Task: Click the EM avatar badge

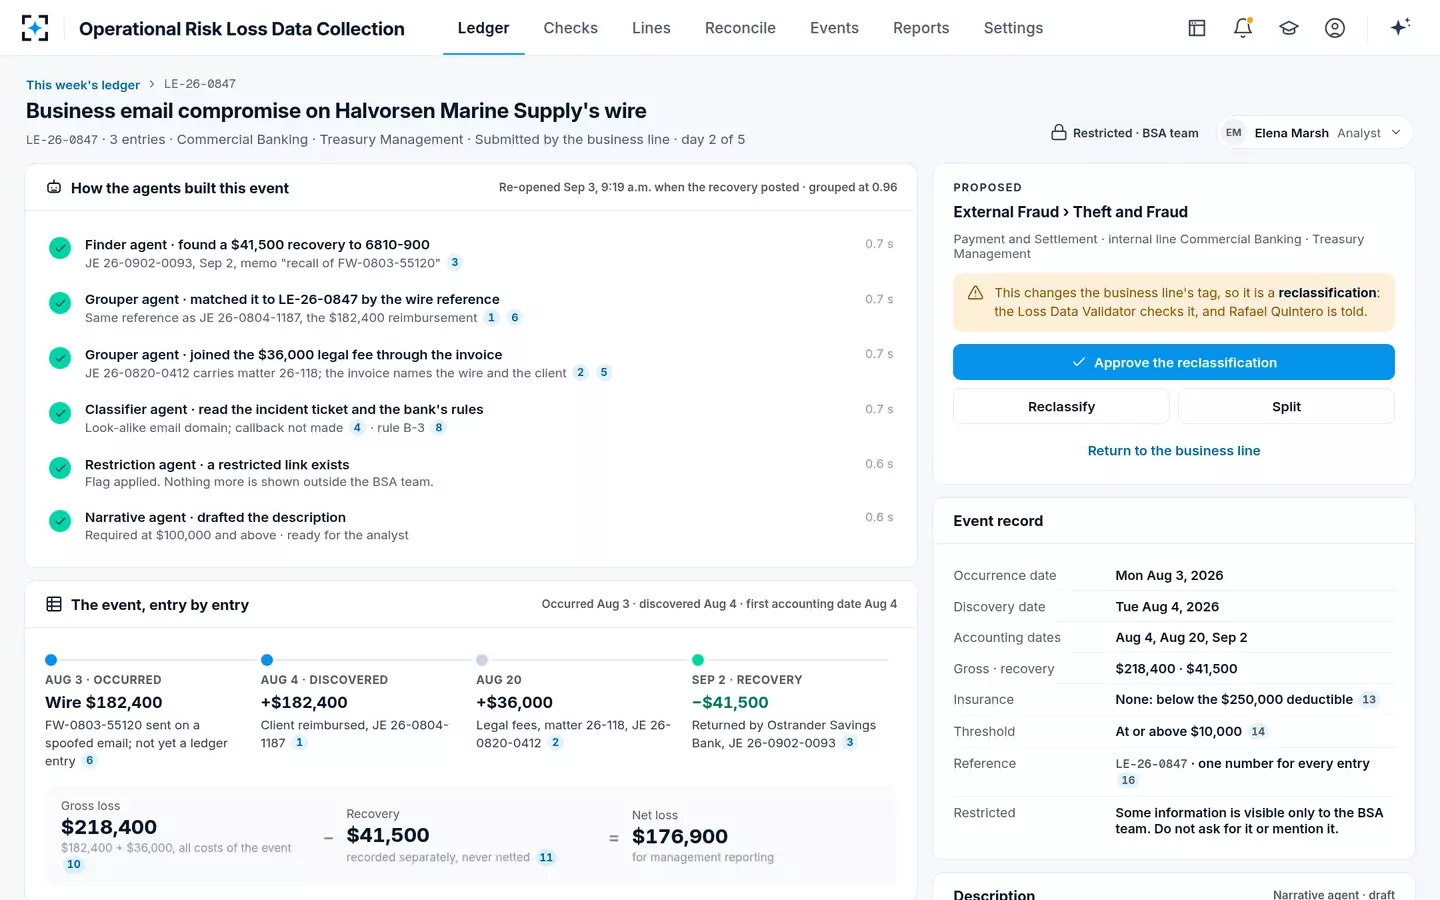Action: 1234,132
